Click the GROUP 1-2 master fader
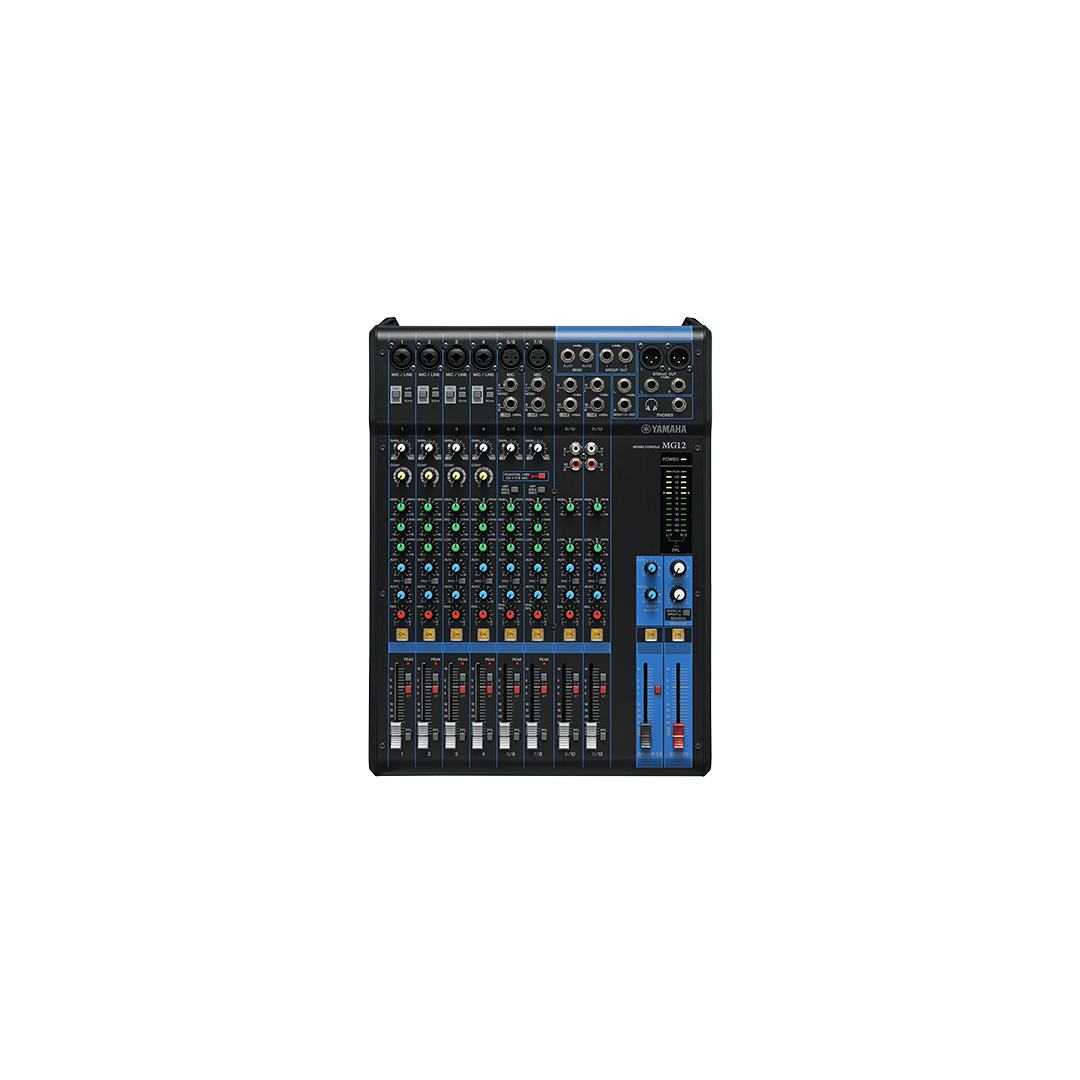1080x1080 pixels. pos(646,735)
